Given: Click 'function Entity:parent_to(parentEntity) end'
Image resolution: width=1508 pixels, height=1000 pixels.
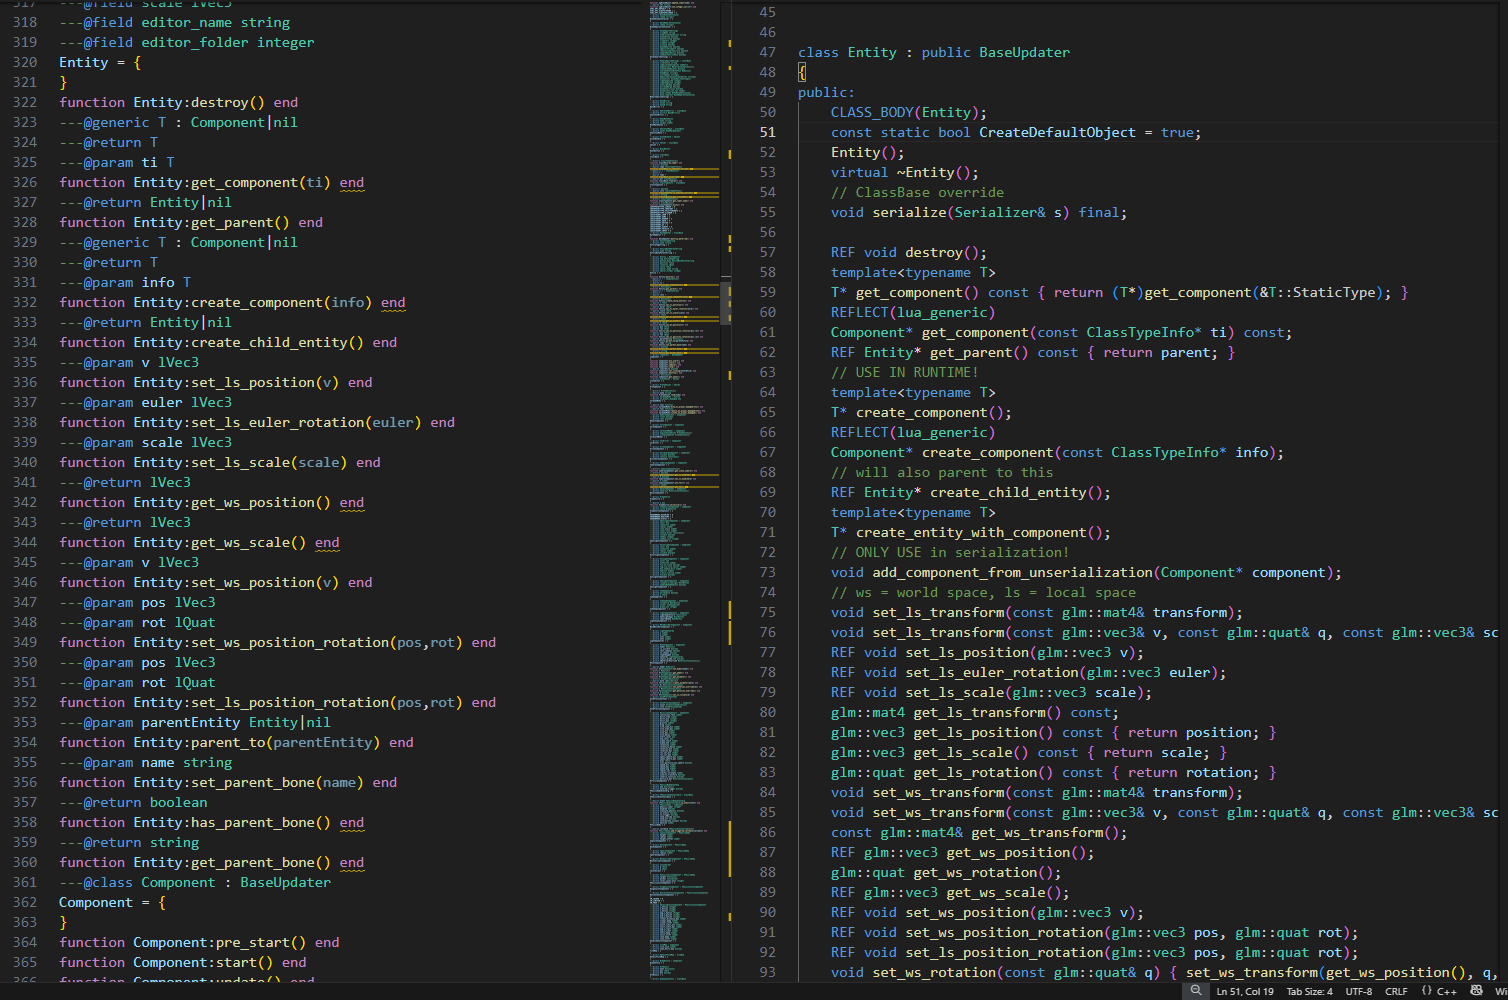Looking at the screenshot, I should 236,742.
